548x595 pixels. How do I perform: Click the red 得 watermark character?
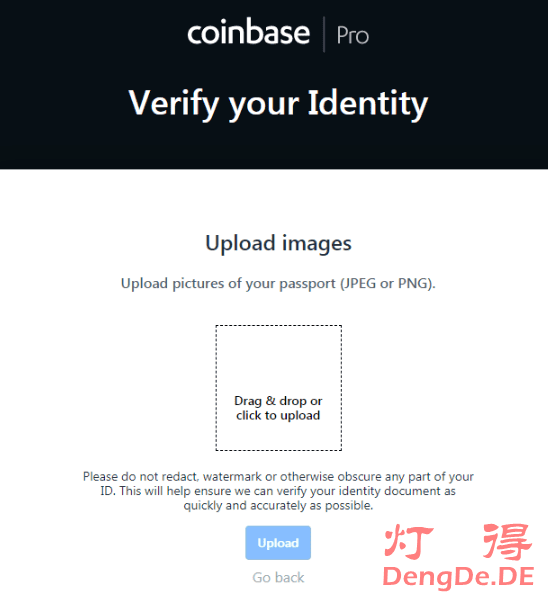click(507, 541)
